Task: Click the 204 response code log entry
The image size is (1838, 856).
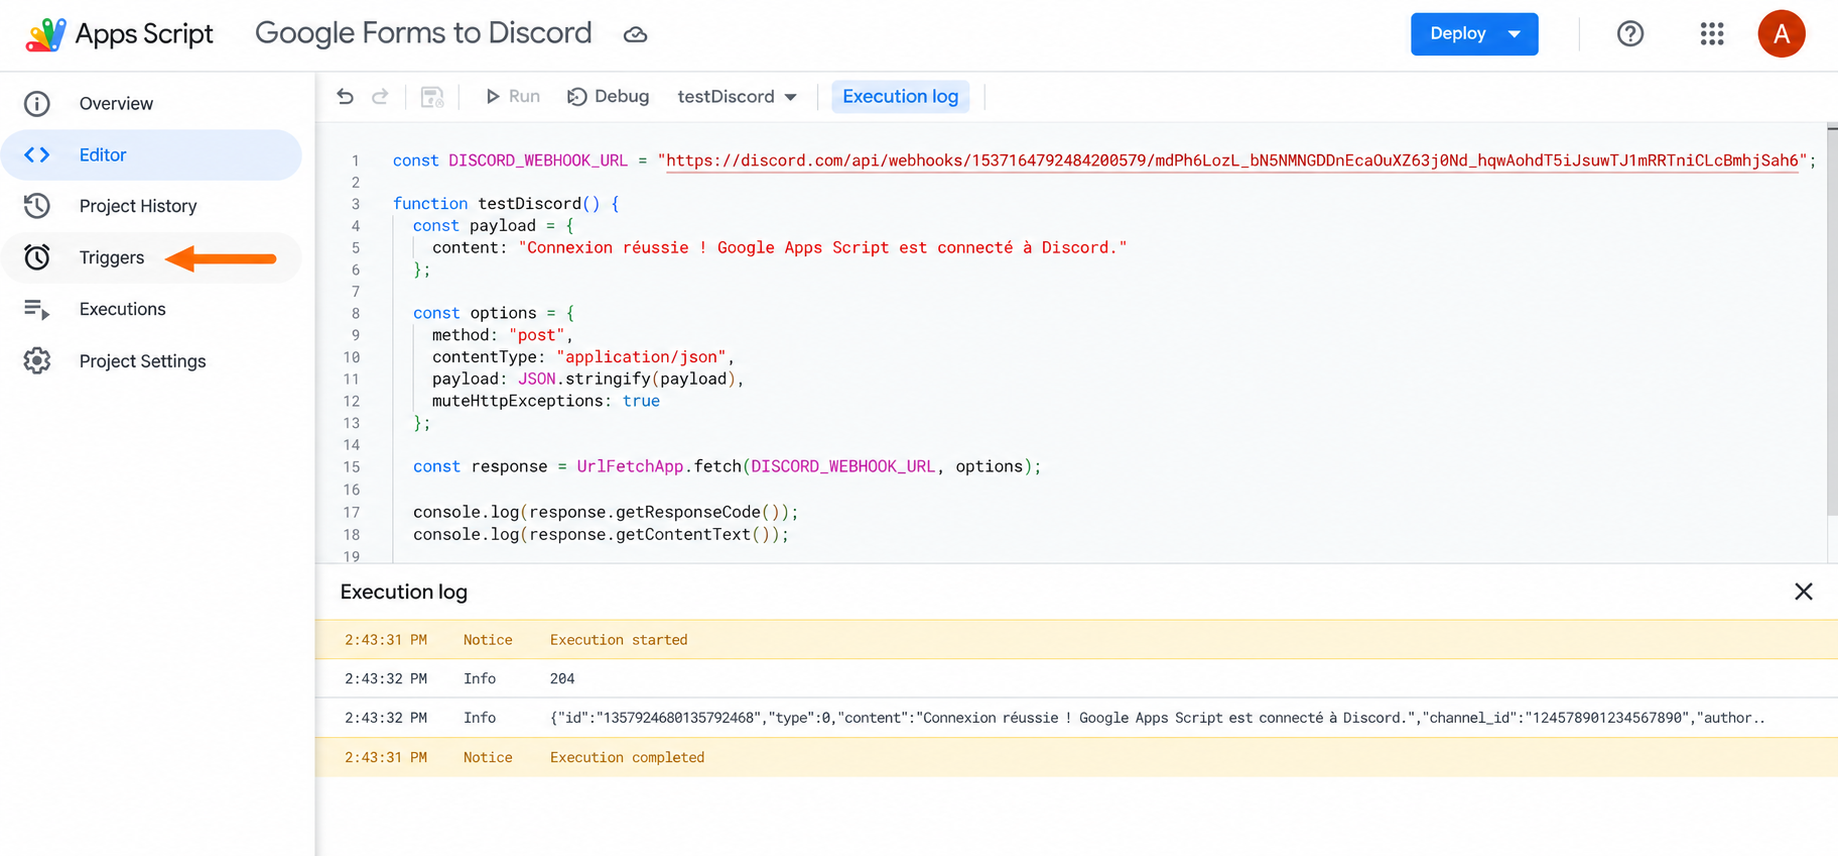Action: click(x=1076, y=679)
